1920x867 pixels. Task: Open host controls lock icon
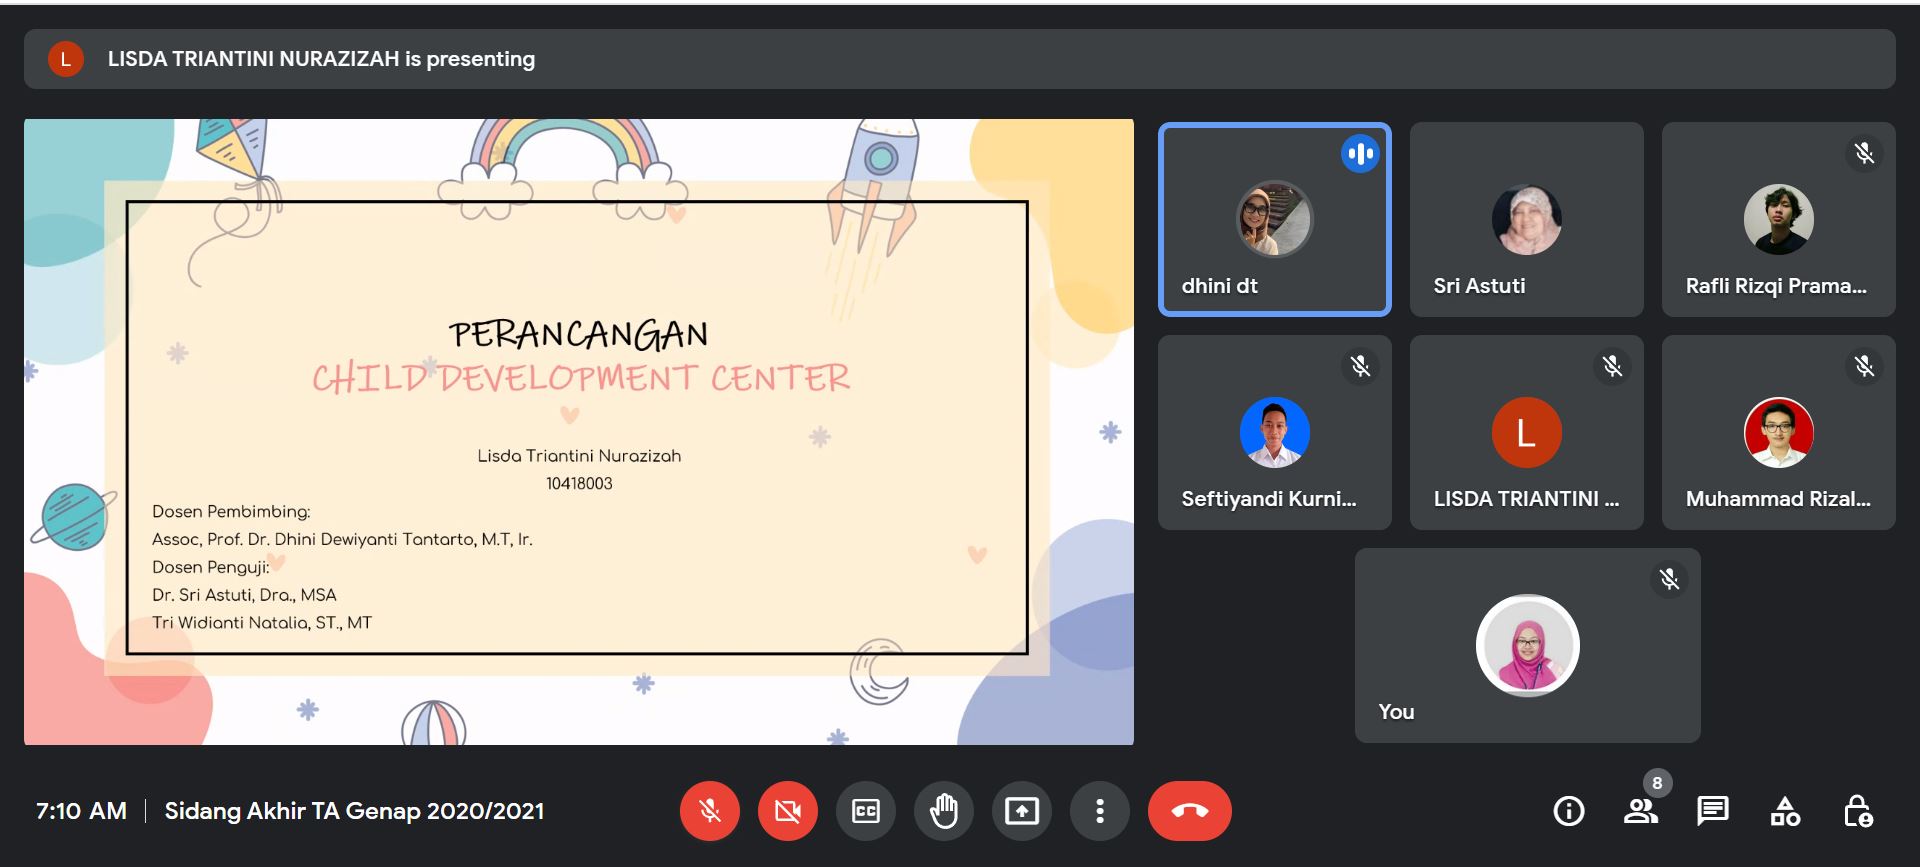pyautogui.click(x=1857, y=811)
